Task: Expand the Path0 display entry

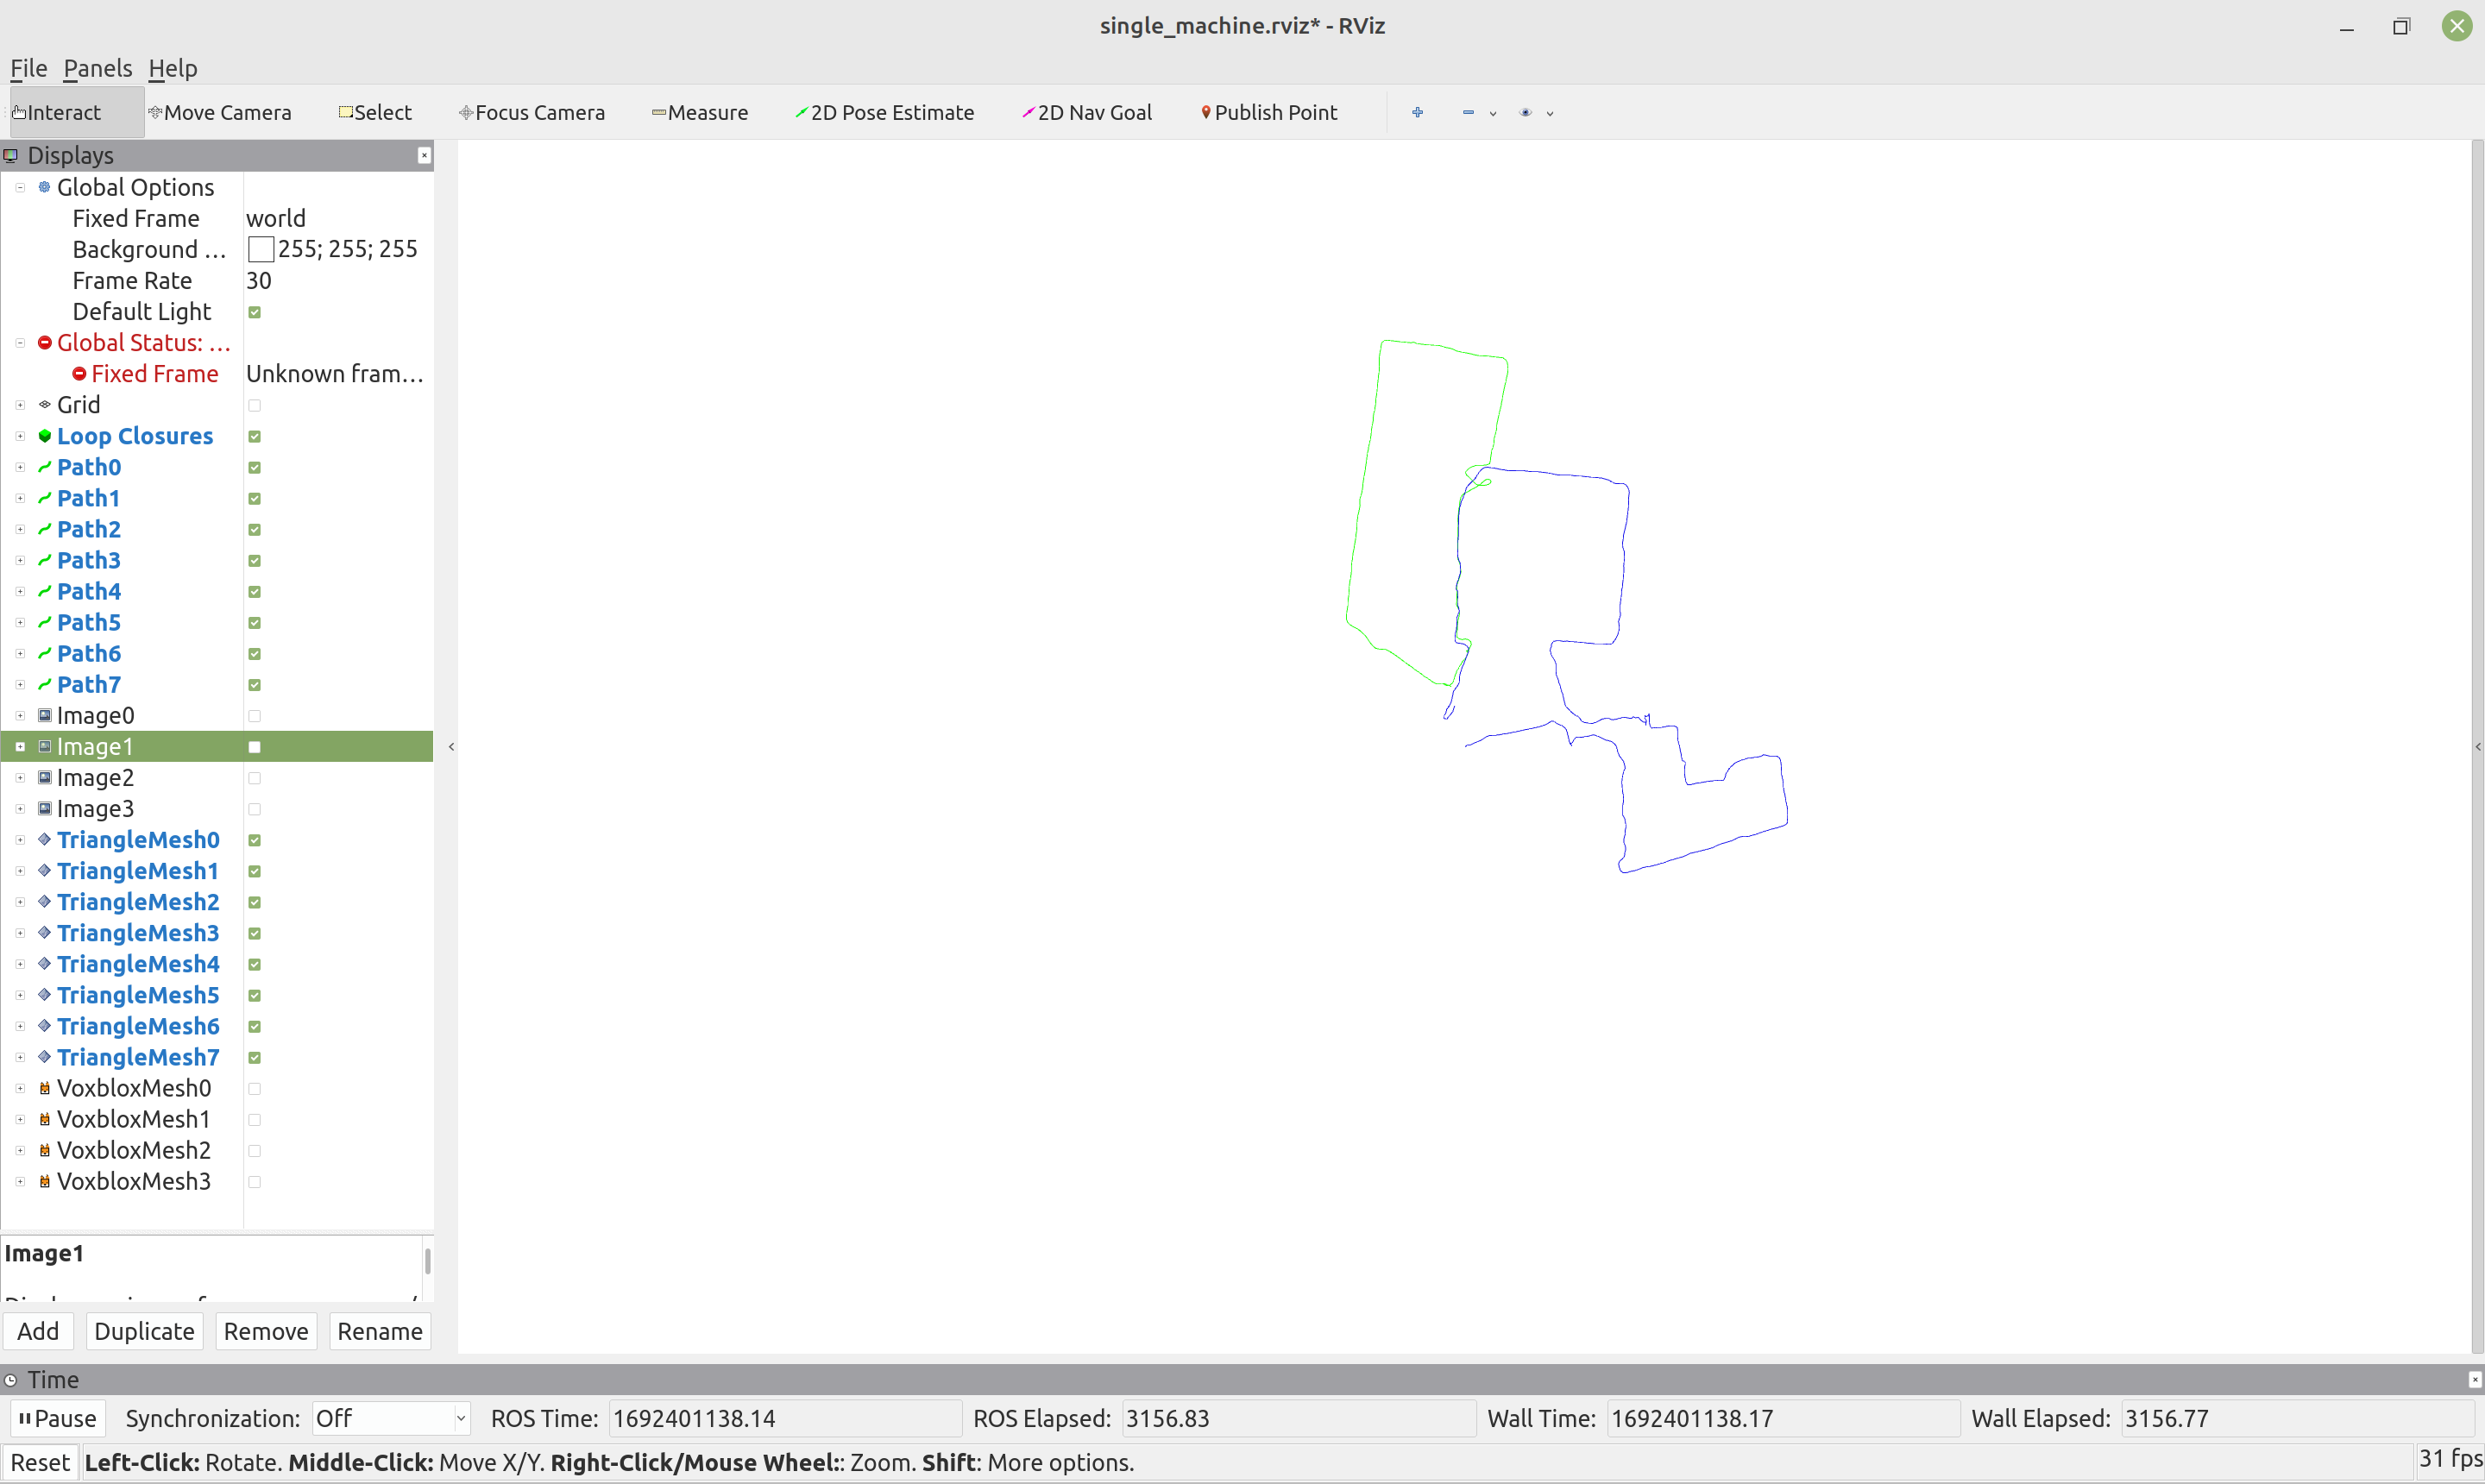Action: point(19,467)
